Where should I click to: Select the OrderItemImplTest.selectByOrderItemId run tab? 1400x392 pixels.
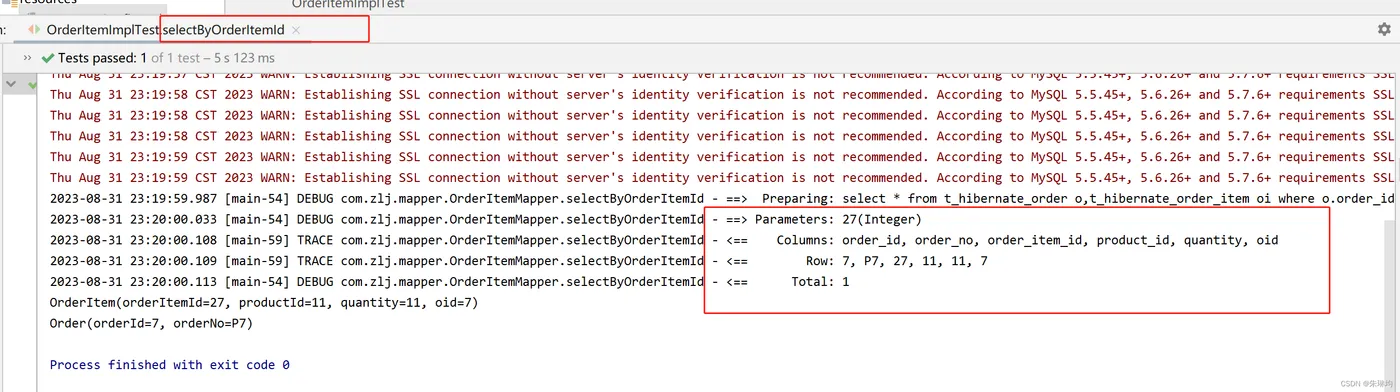[x=164, y=30]
